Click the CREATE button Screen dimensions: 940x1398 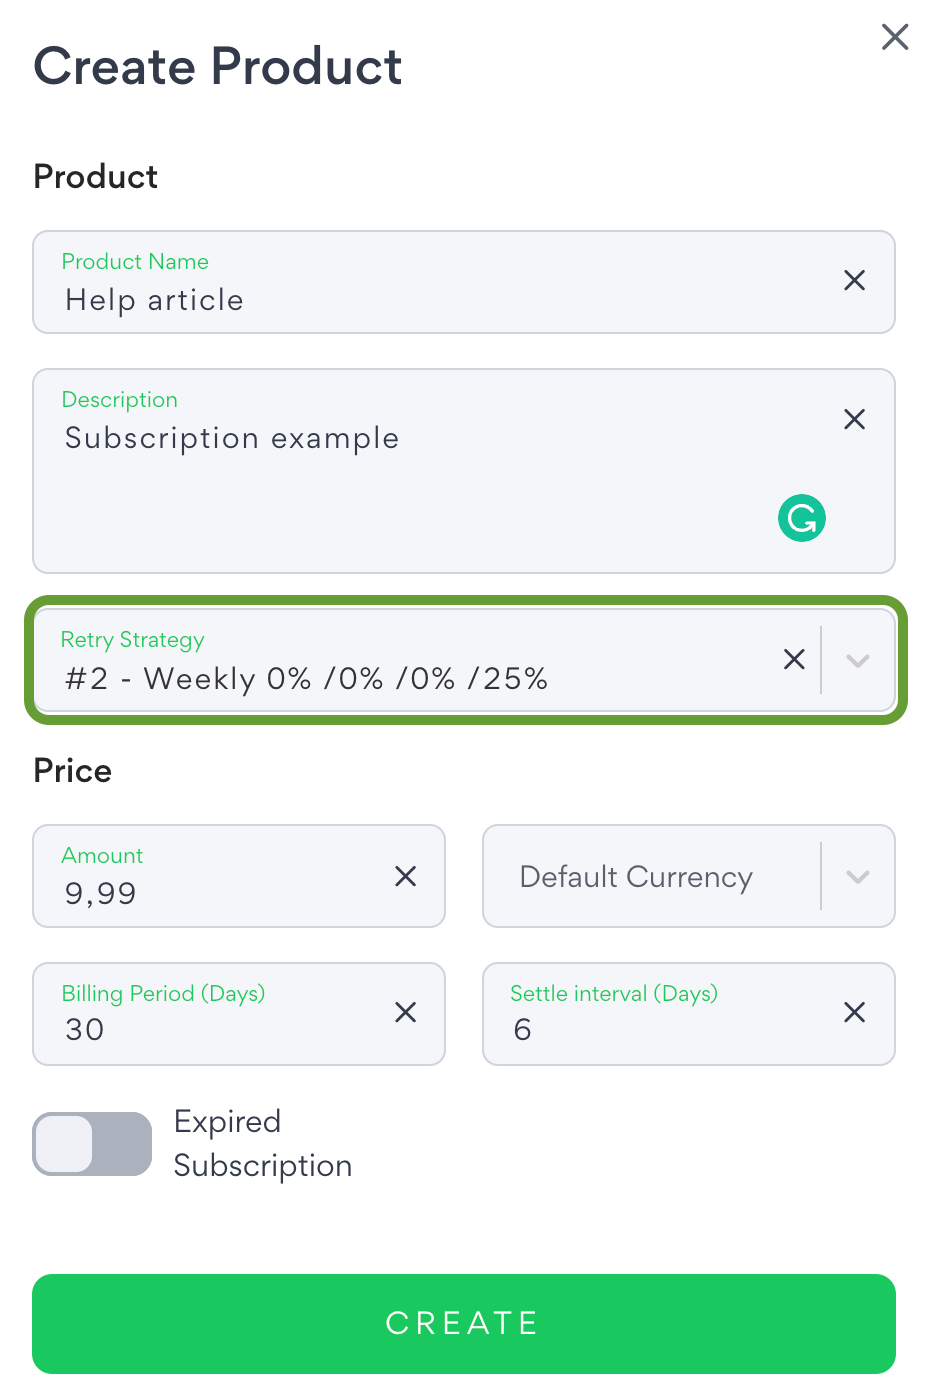pos(464,1323)
